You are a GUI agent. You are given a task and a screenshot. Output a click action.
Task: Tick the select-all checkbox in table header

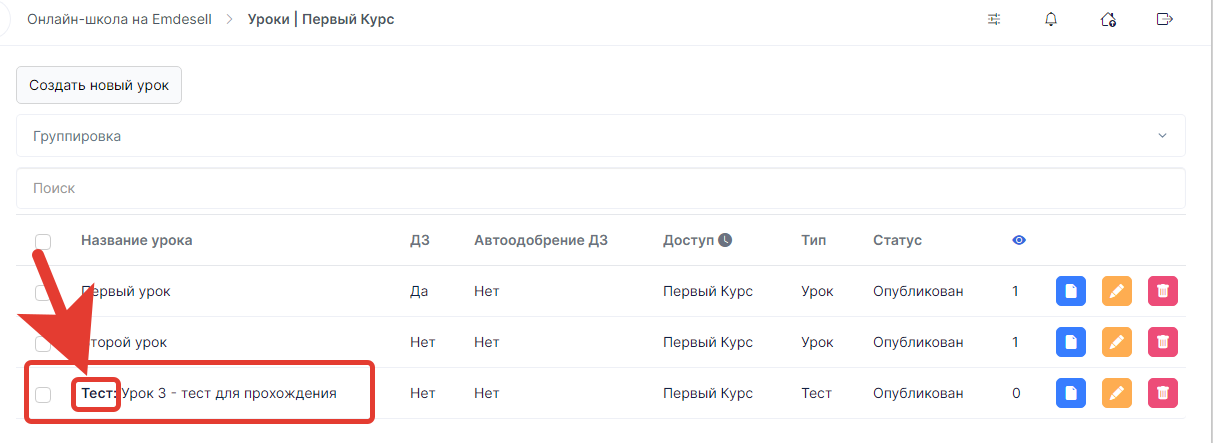tap(43, 241)
